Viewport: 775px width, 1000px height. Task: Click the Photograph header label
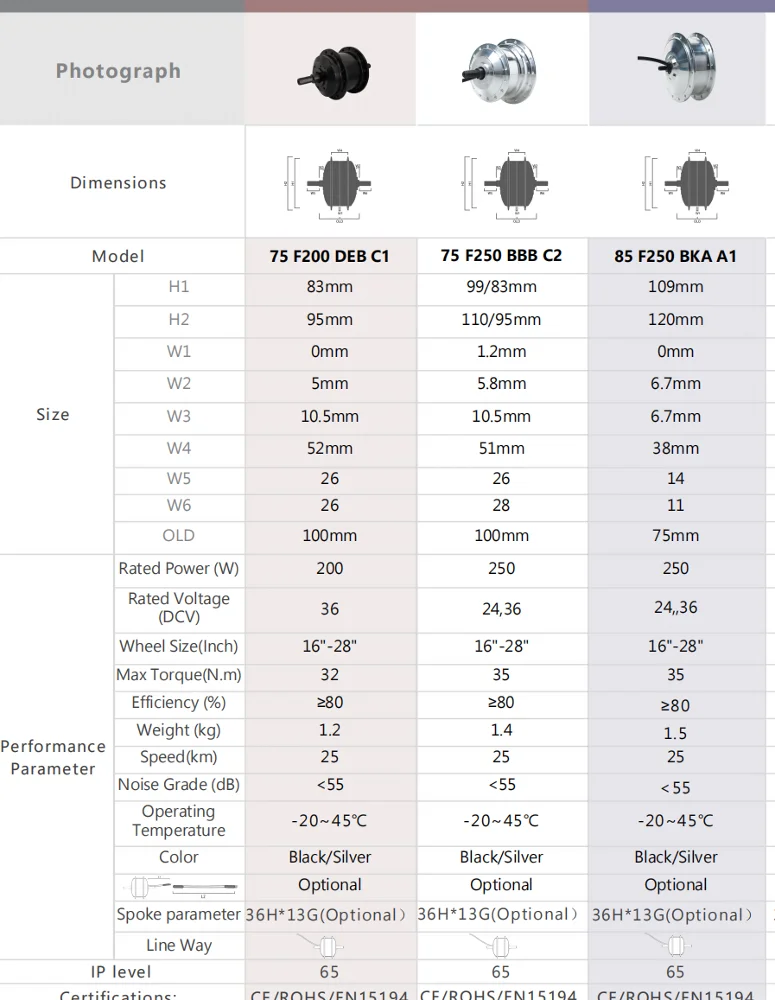118,71
